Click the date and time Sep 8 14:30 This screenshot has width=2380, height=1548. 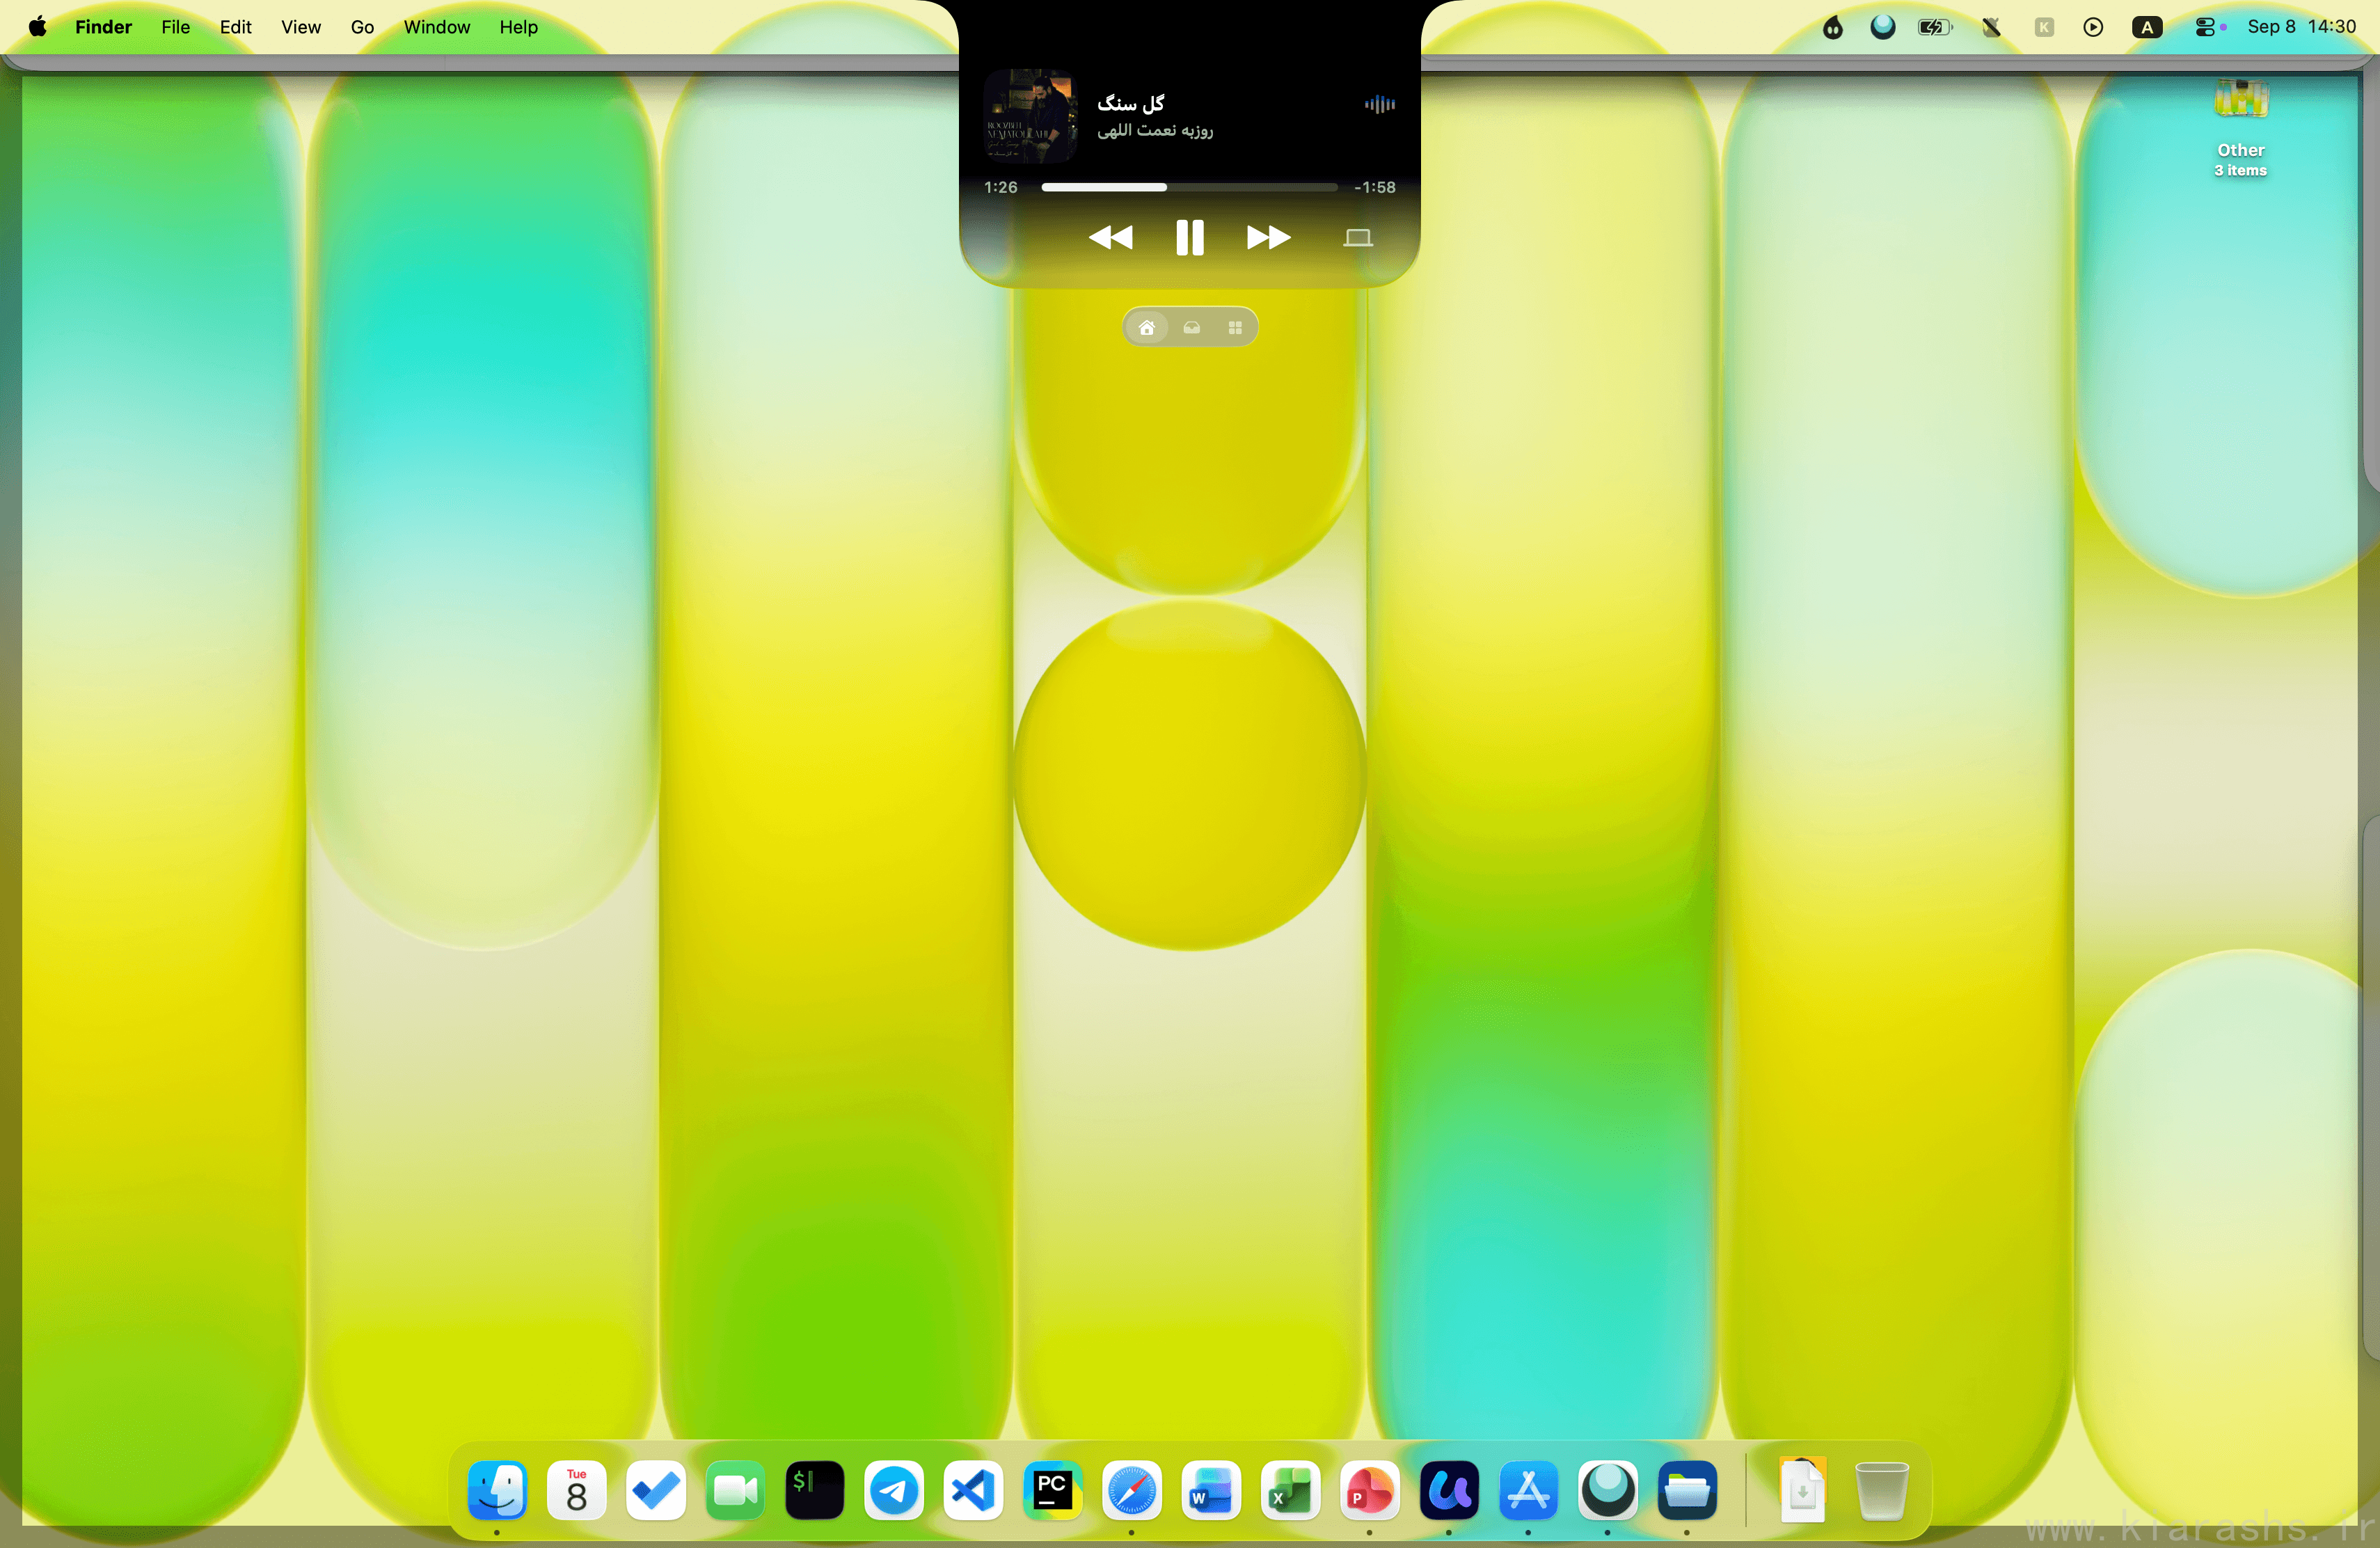pyautogui.click(x=2301, y=27)
